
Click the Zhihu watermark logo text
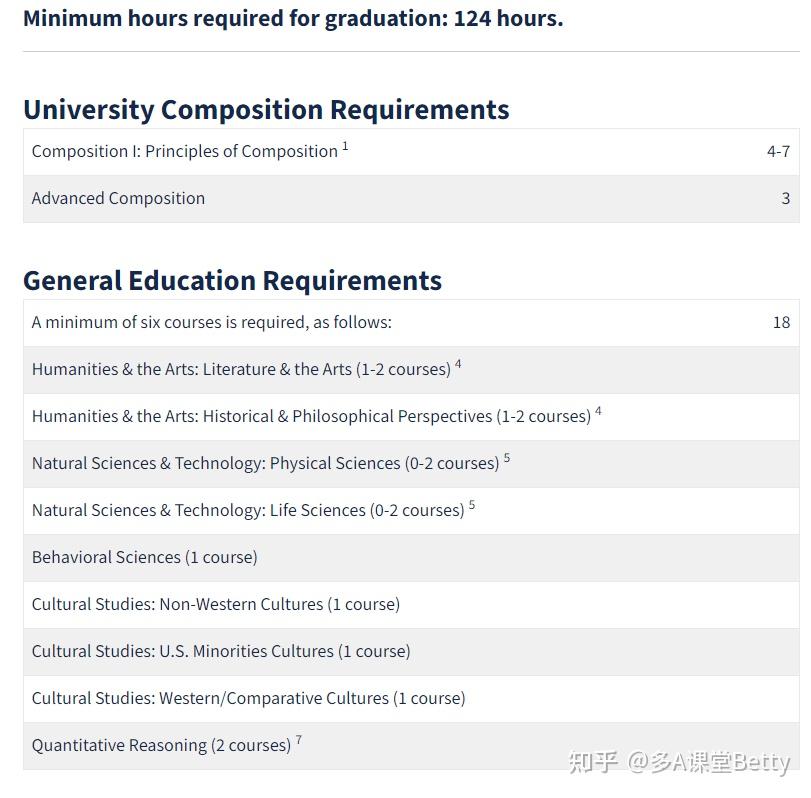pyautogui.click(x=594, y=762)
